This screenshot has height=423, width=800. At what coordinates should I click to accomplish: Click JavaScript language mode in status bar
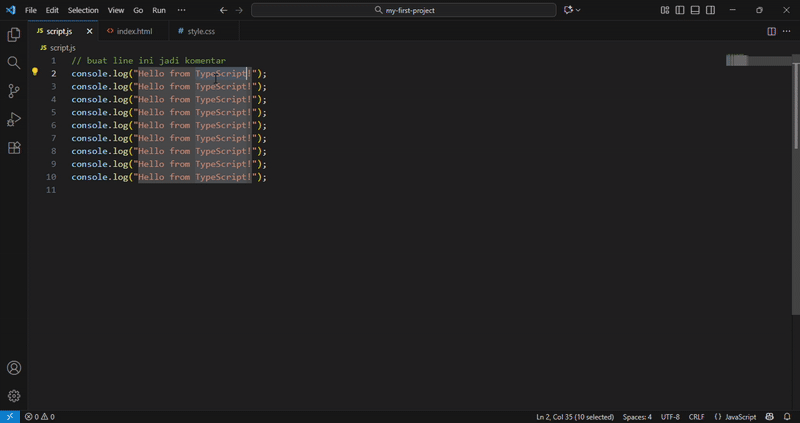(x=736, y=417)
